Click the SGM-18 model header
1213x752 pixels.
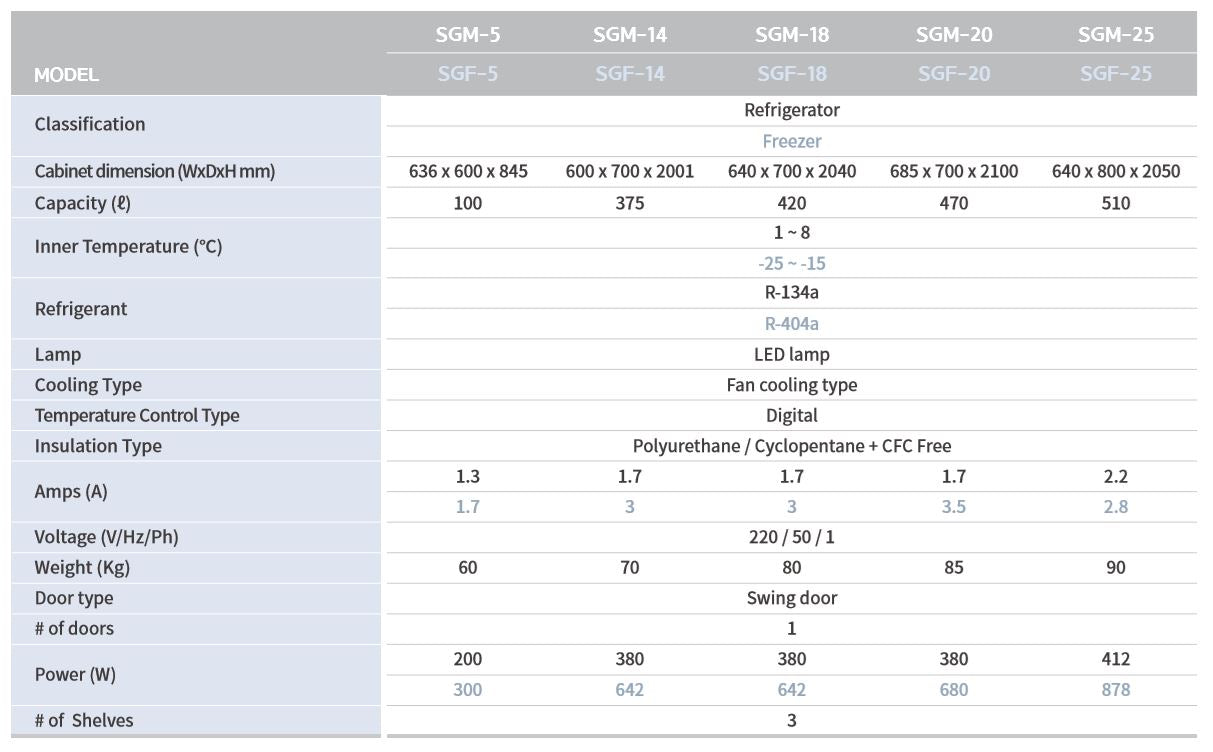[x=792, y=35]
